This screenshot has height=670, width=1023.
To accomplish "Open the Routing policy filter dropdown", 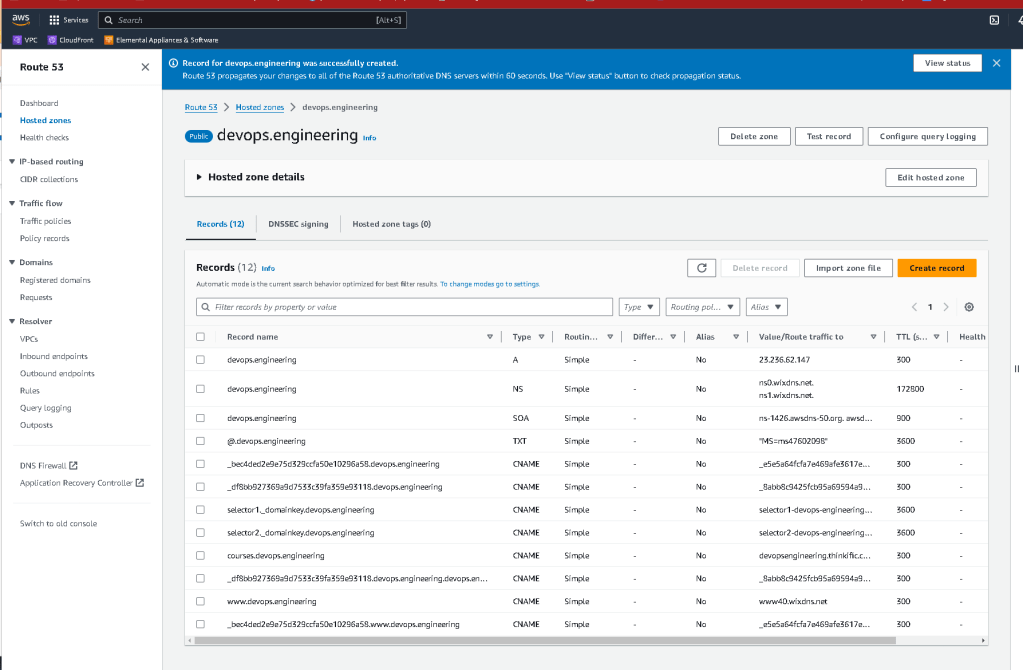I will tap(703, 307).
